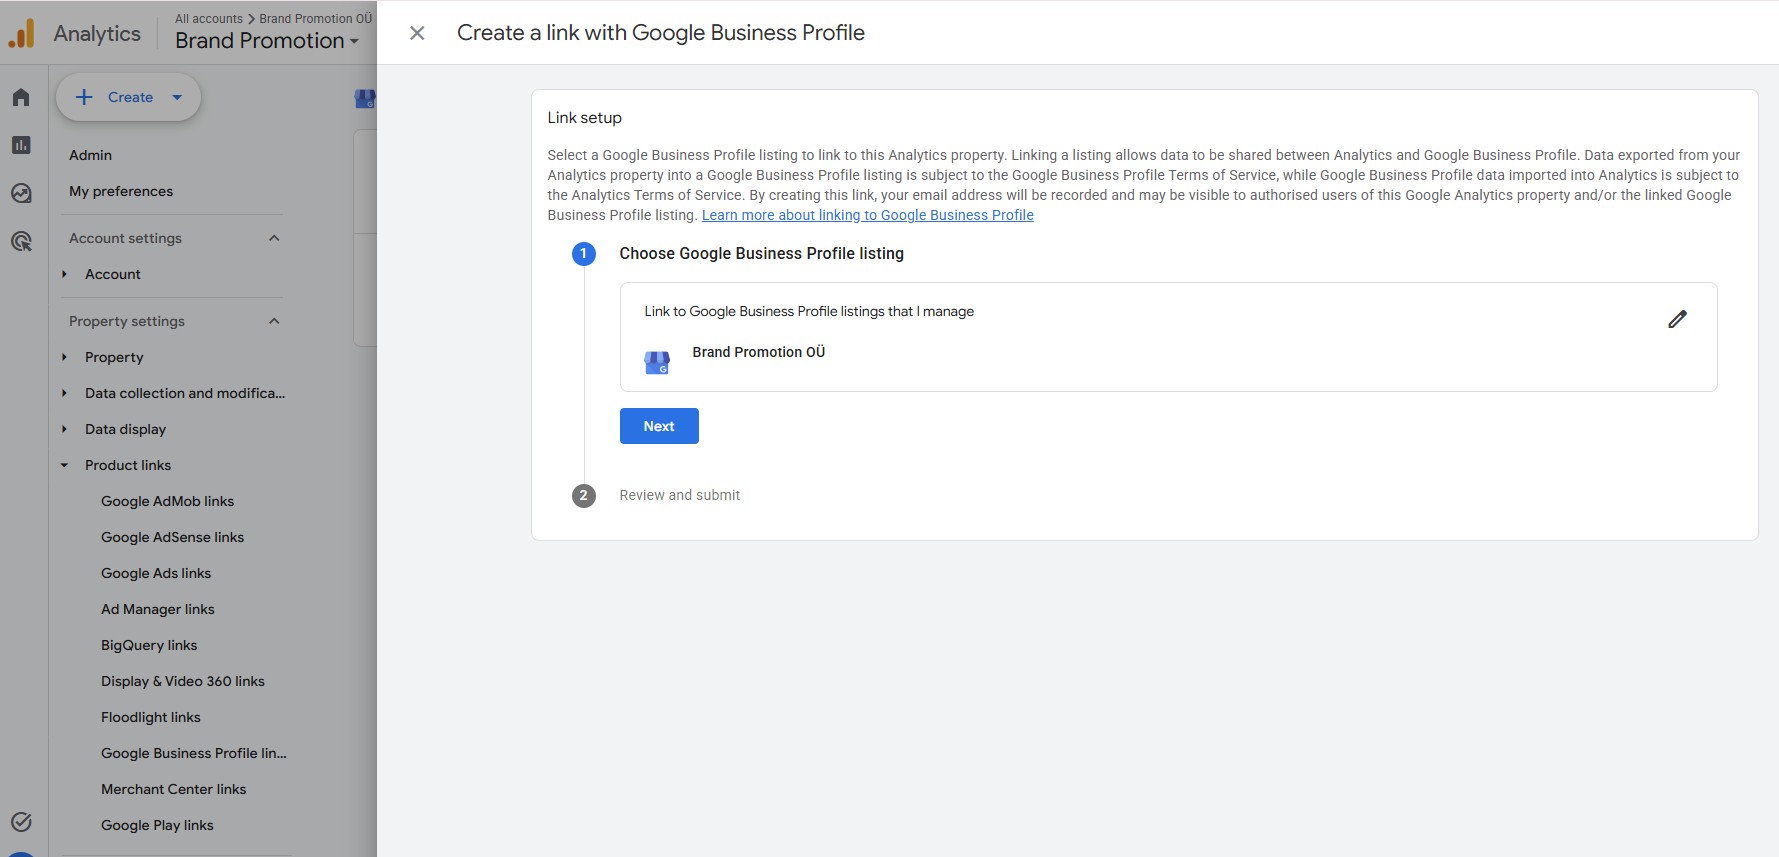Image resolution: width=1779 pixels, height=857 pixels.
Task: Open the Home icon in sidebar
Action: [21, 97]
